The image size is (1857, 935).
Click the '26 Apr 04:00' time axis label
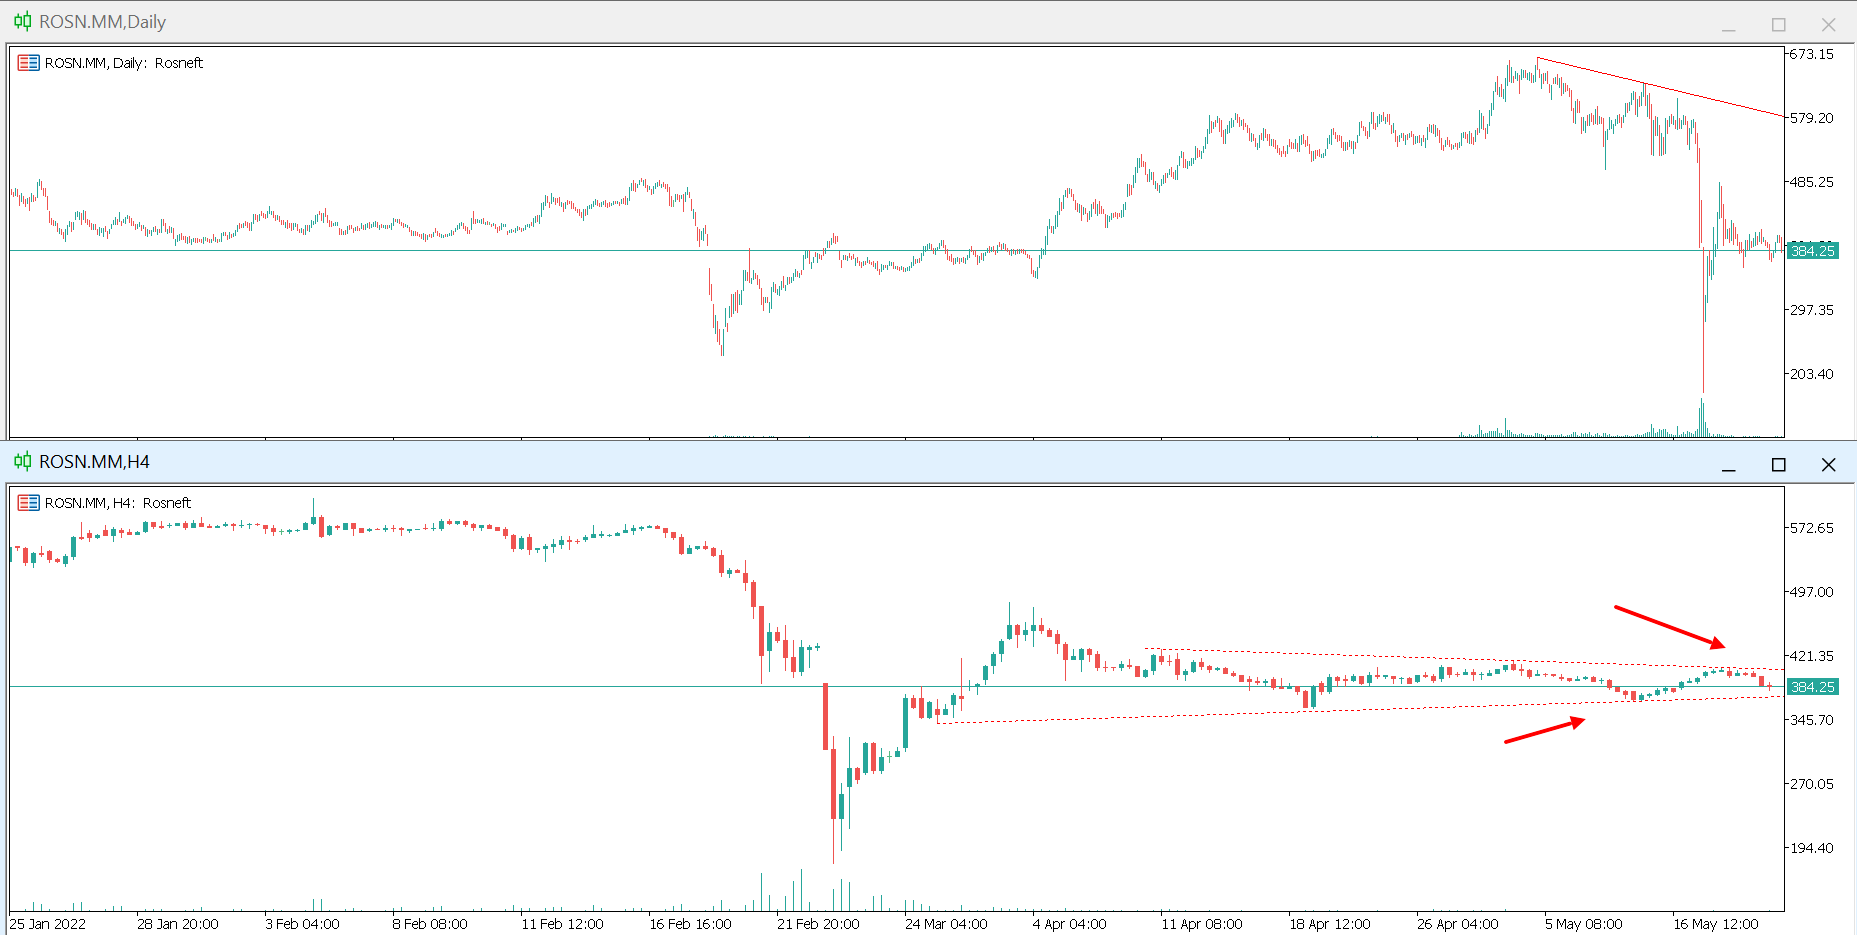(1458, 924)
